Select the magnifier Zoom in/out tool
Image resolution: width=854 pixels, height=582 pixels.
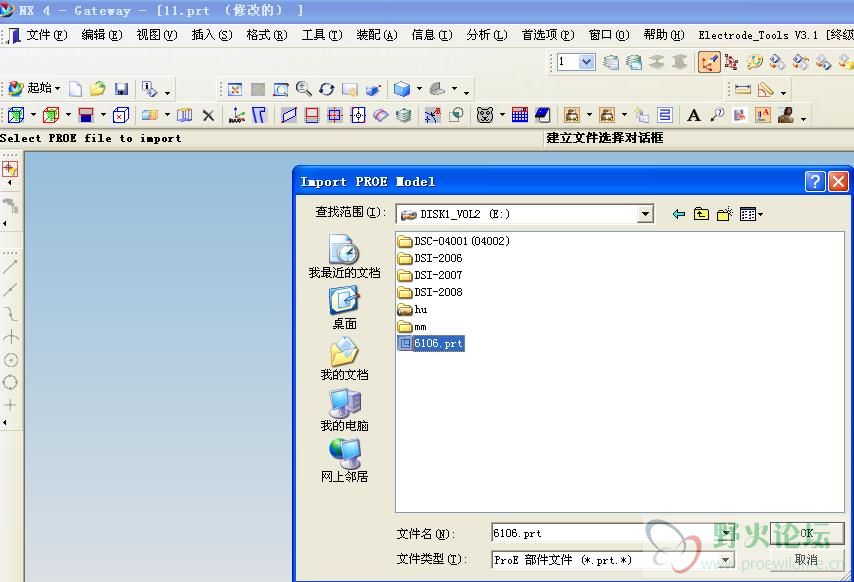tap(303, 89)
